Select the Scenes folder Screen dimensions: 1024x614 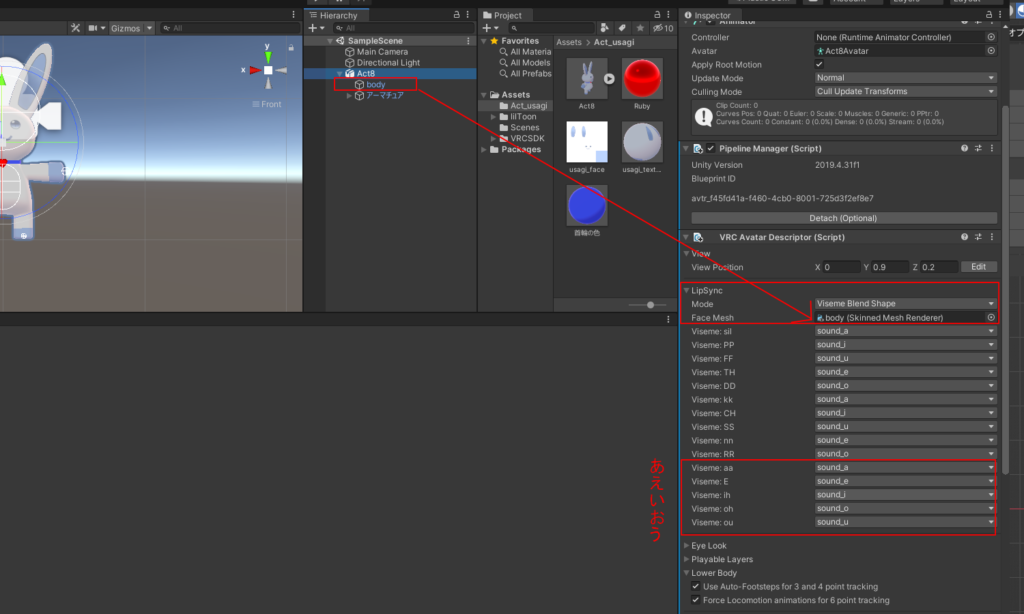524,127
